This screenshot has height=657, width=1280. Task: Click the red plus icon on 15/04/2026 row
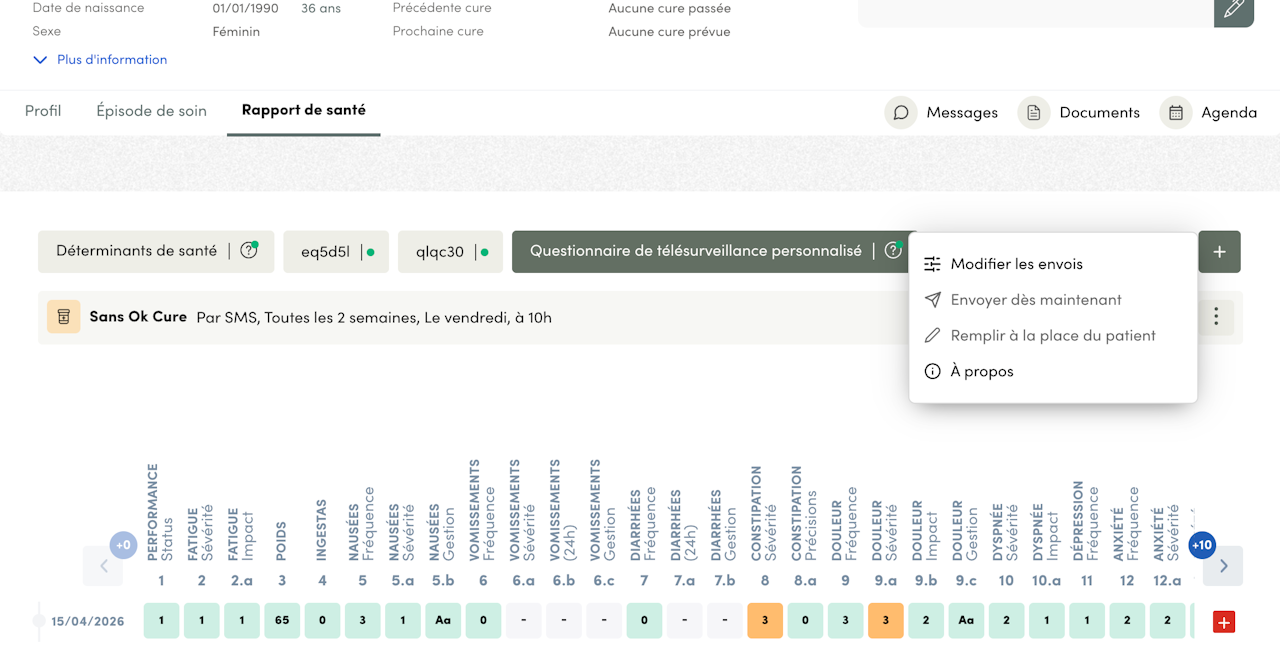click(1224, 622)
